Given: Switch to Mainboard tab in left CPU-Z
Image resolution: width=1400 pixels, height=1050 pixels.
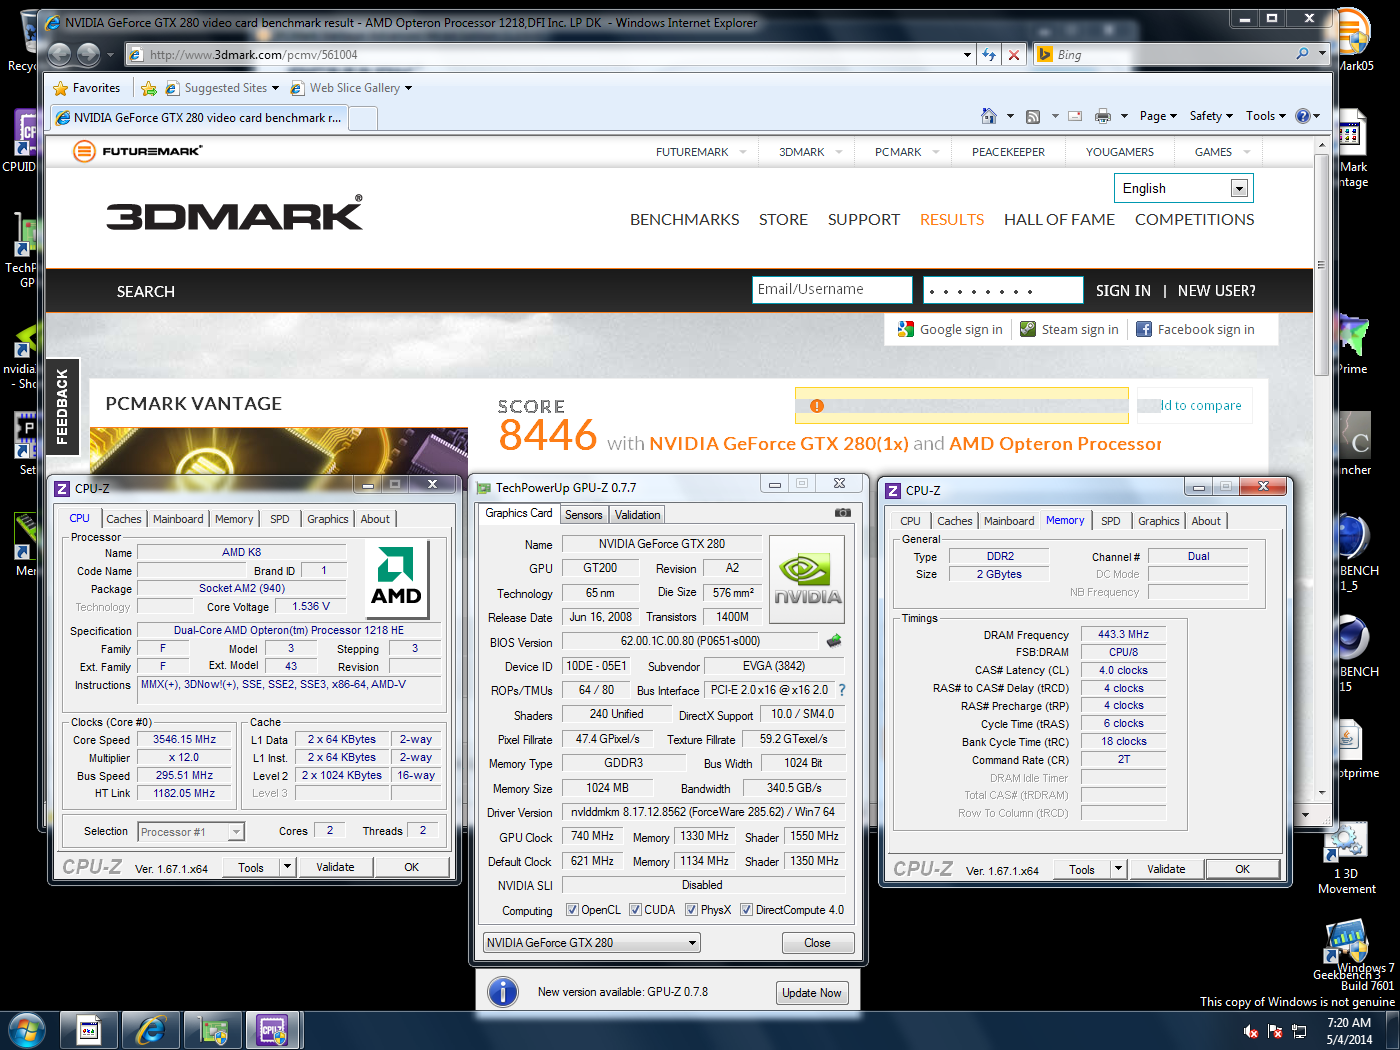Looking at the screenshot, I should pyautogui.click(x=178, y=519).
